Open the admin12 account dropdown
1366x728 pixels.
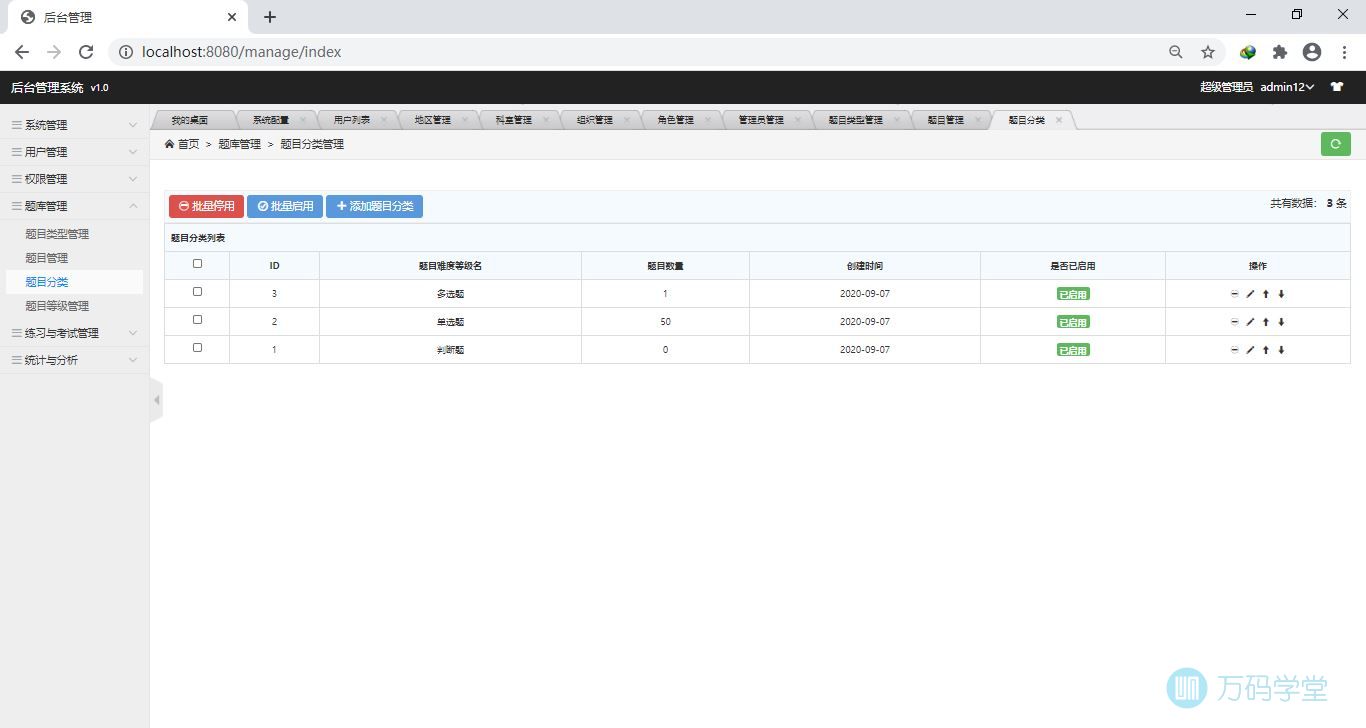click(1287, 87)
